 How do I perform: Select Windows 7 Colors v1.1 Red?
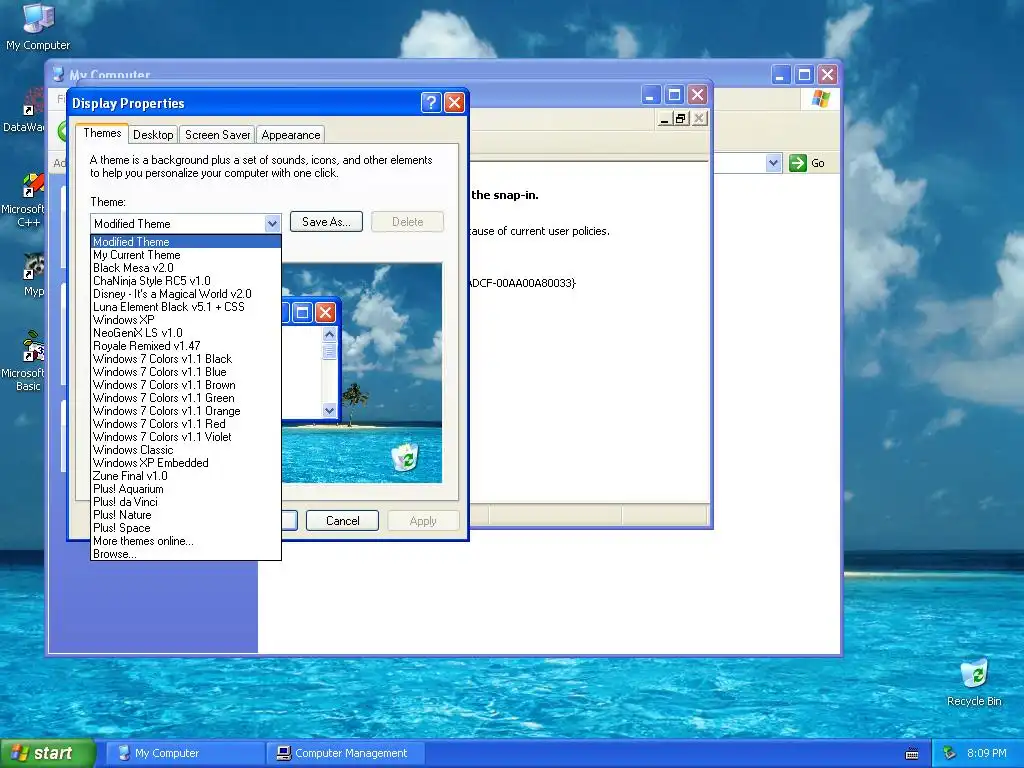185,424
